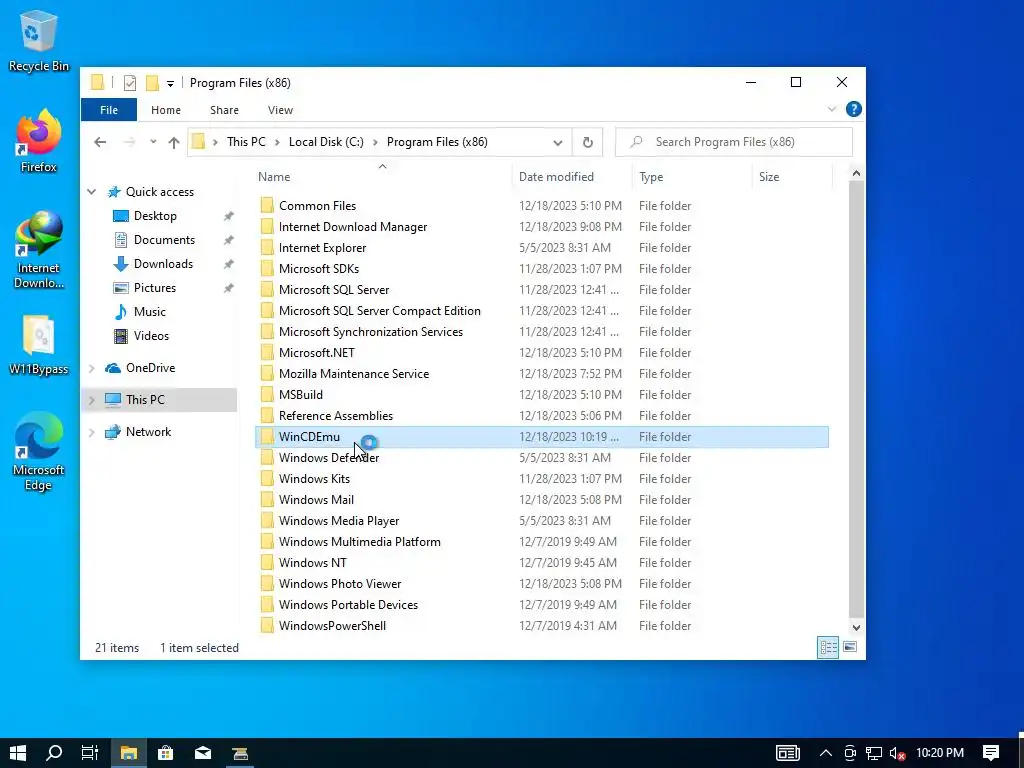
Task: Expand the OneDrive tree node
Action: click(x=91, y=368)
